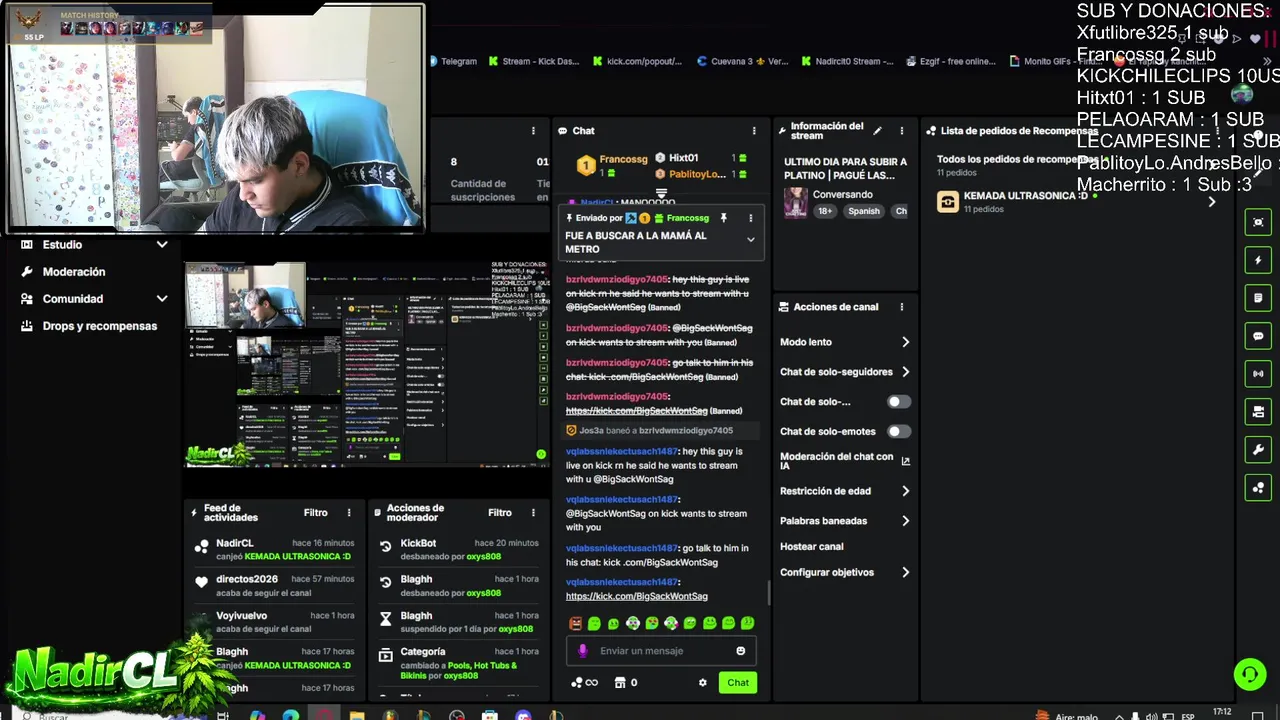Toggle the broadcast signal widget in sidebar
The height and width of the screenshot is (720, 1280).
coord(1258,374)
